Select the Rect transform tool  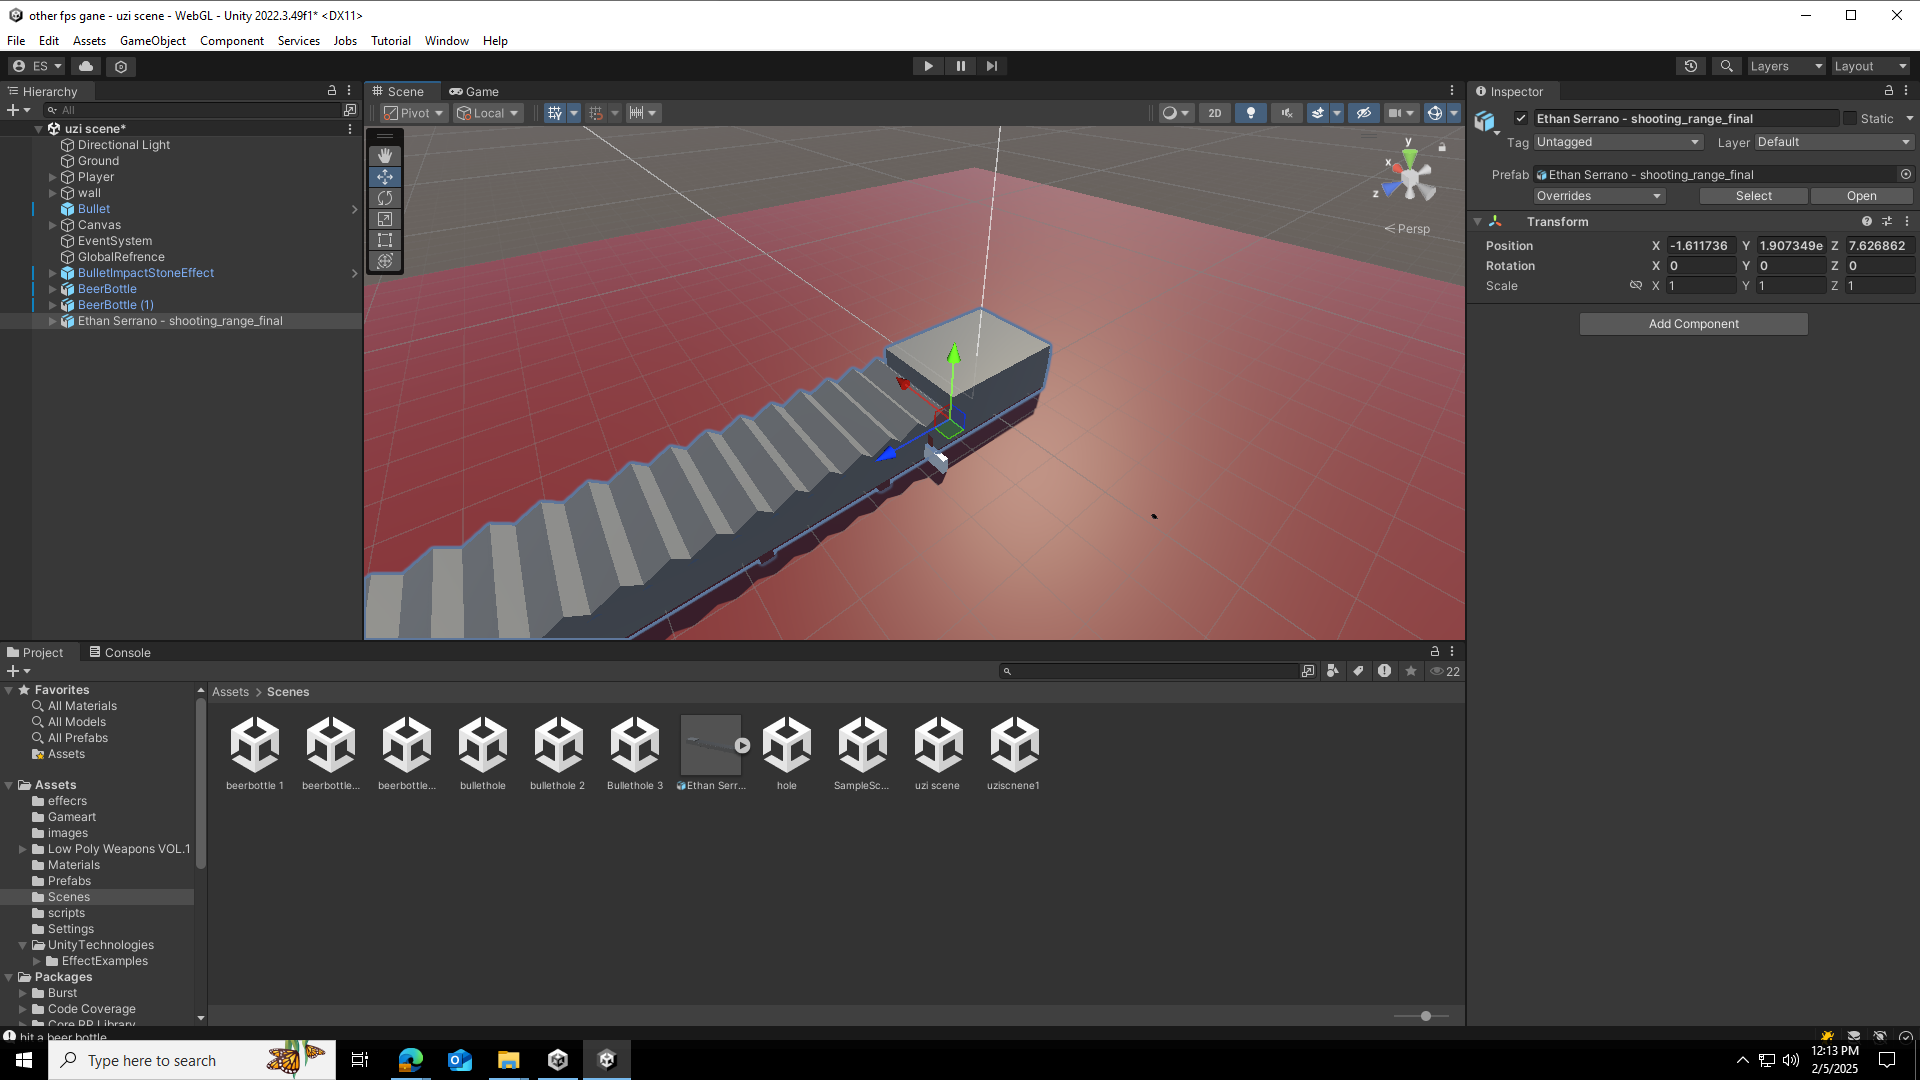coord(385,240)
